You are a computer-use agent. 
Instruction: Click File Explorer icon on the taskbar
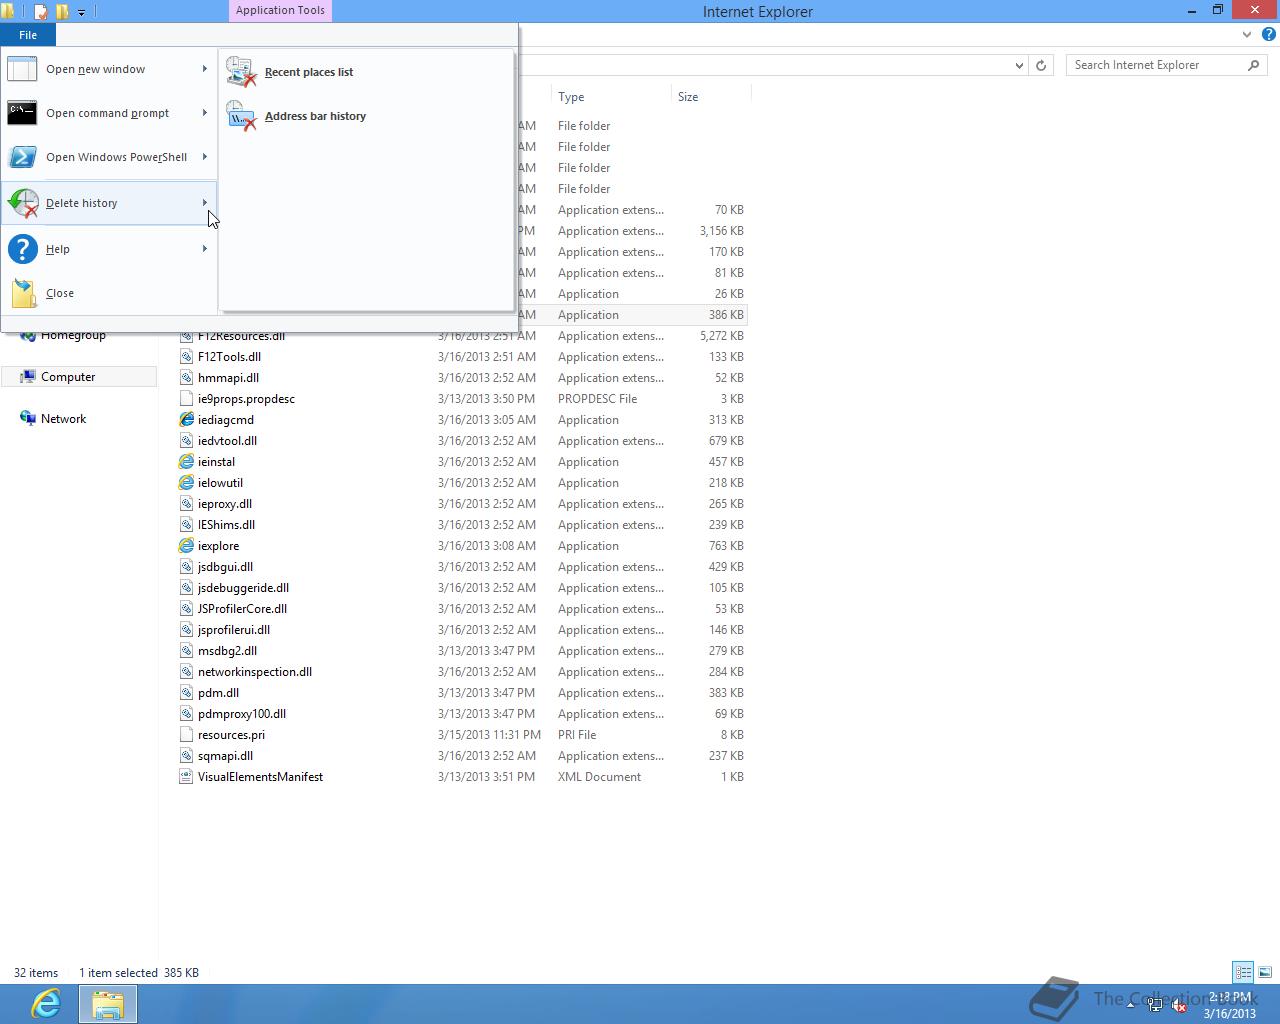pyautogui.click(x=108, y=1003)
